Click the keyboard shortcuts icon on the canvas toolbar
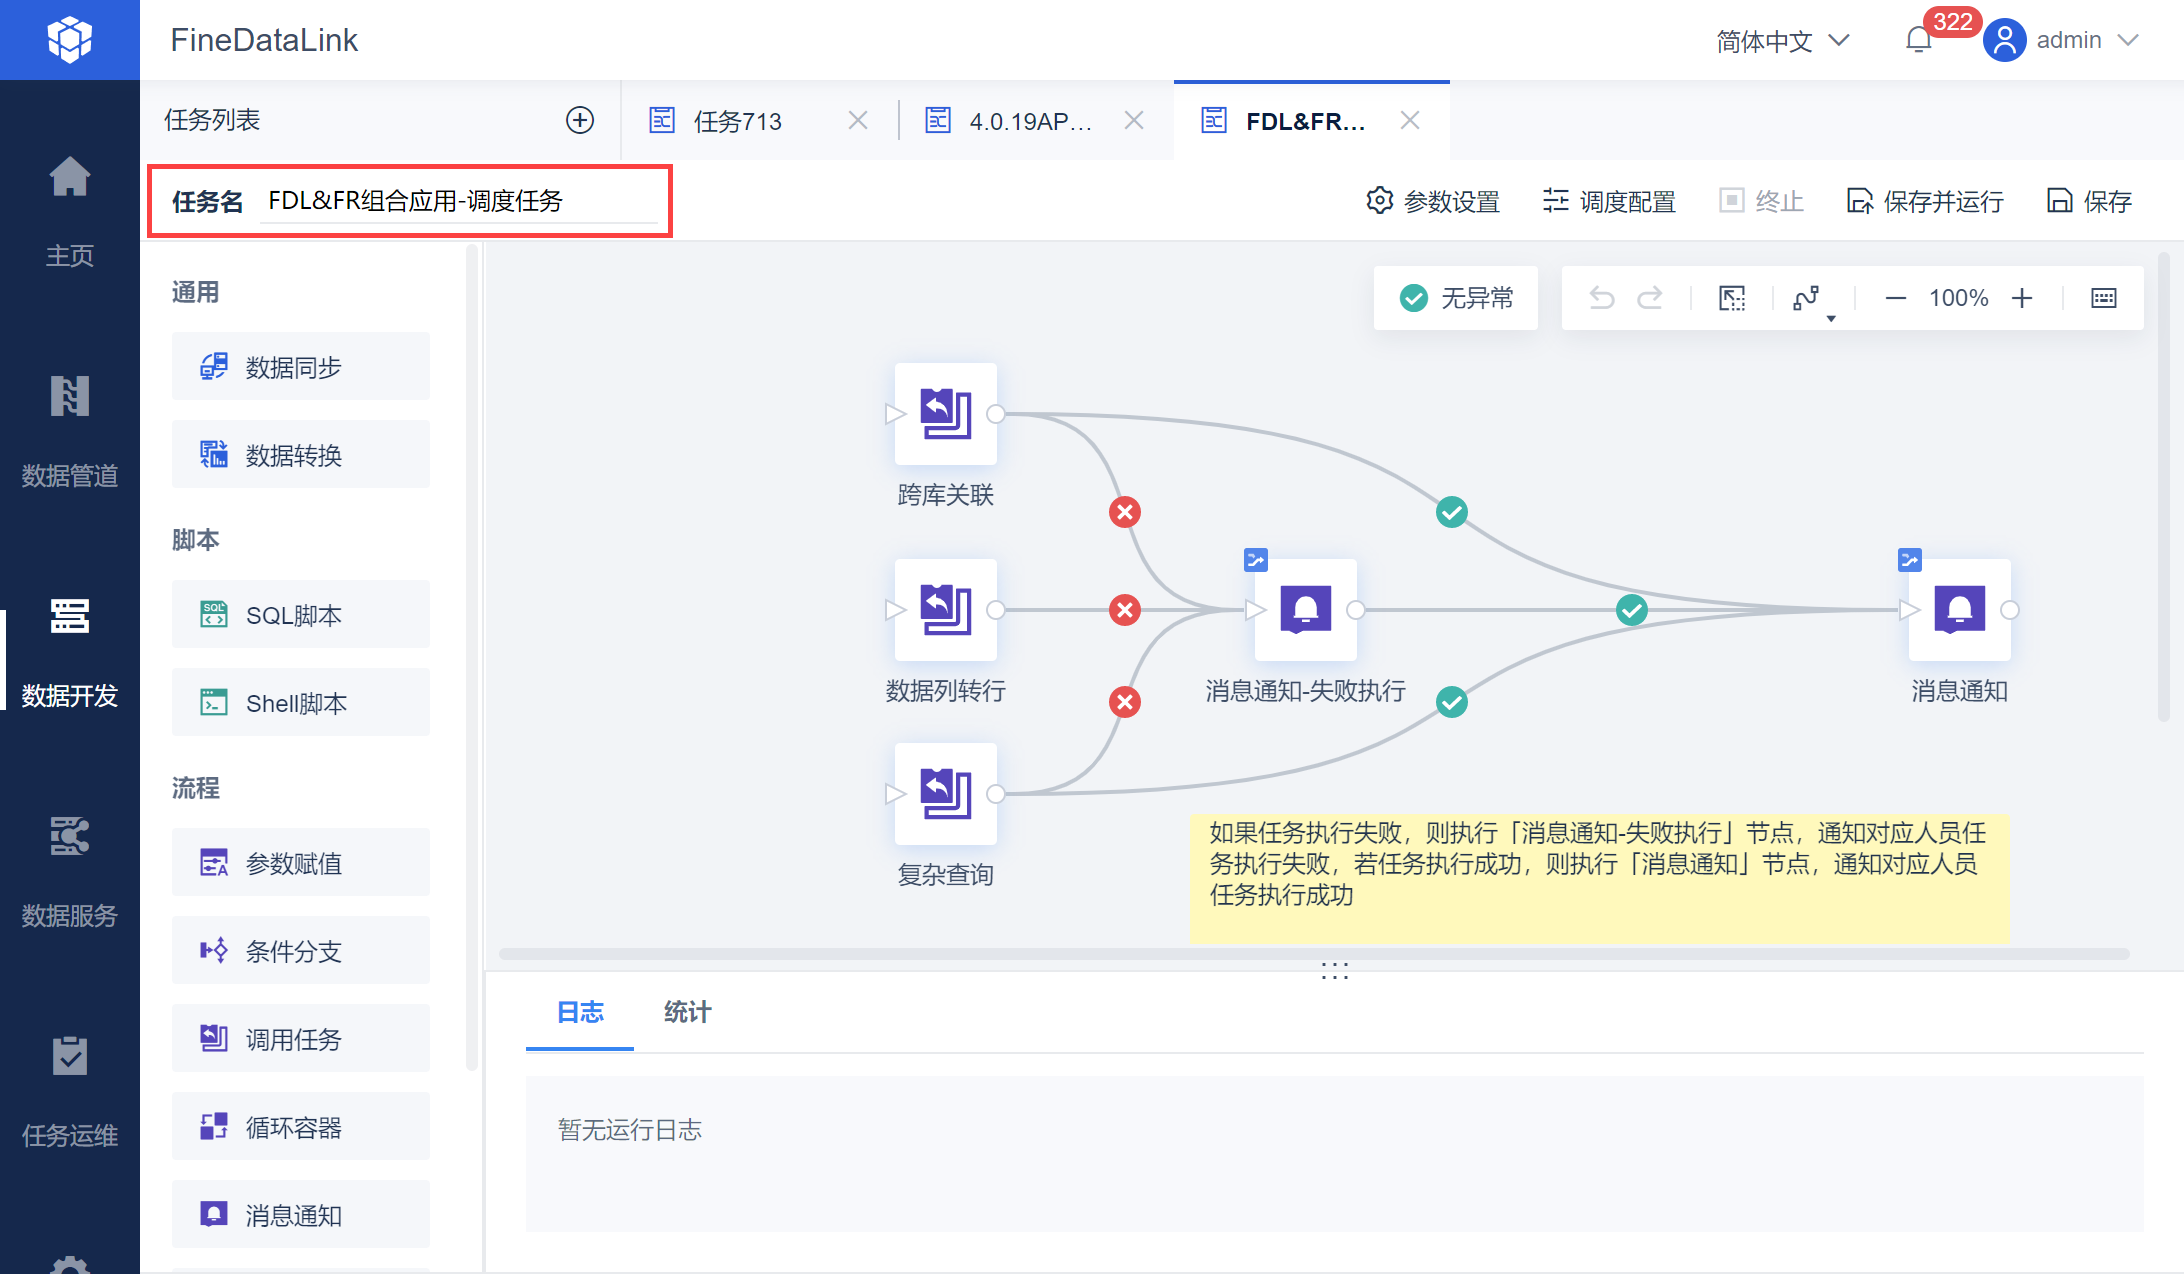The width and height of the screenshot is (2184, 1274). [x=2104, y=298]
